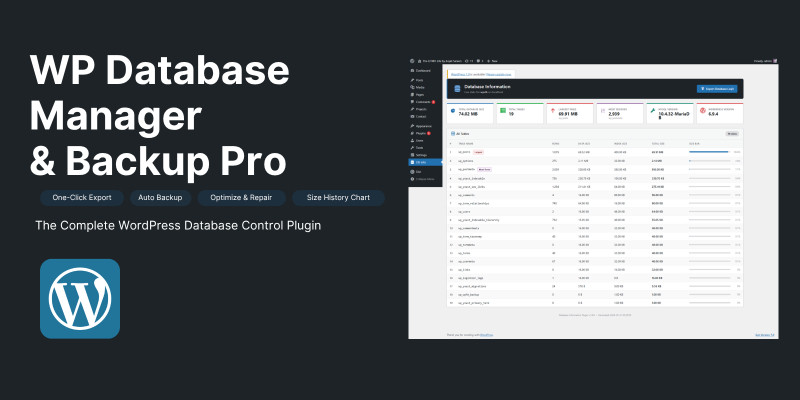Click the Optimize & Repair pill
Screen dimensions: 800x400
pos(241,197)
